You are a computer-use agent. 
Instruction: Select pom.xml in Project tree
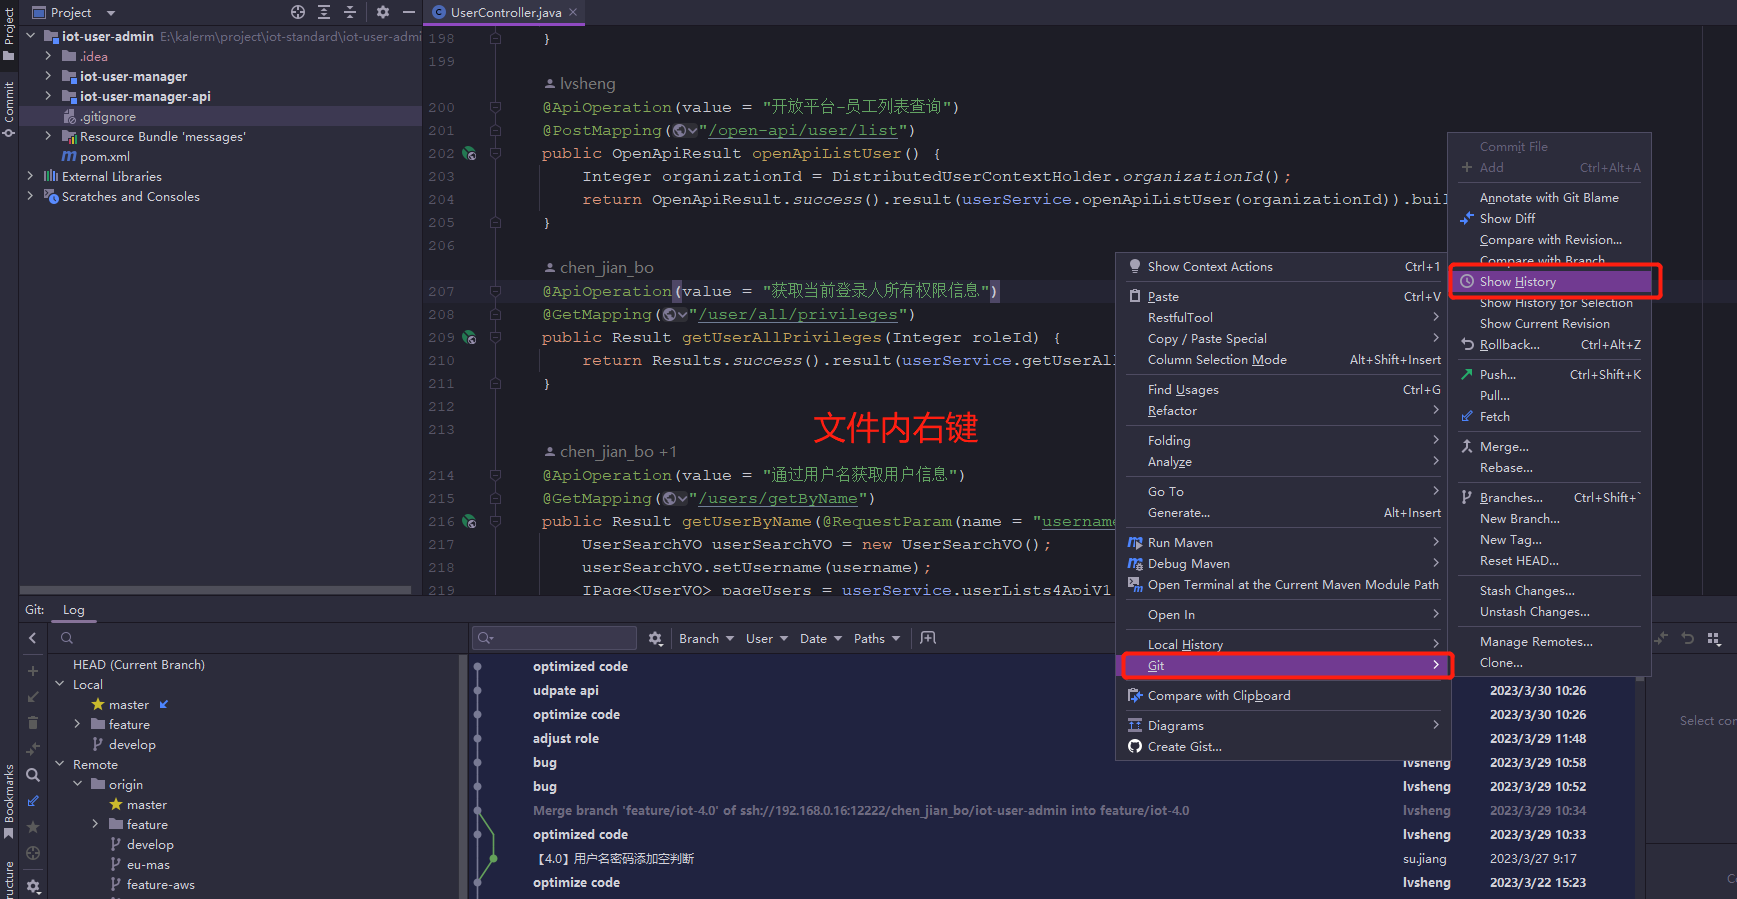[105, 157]
